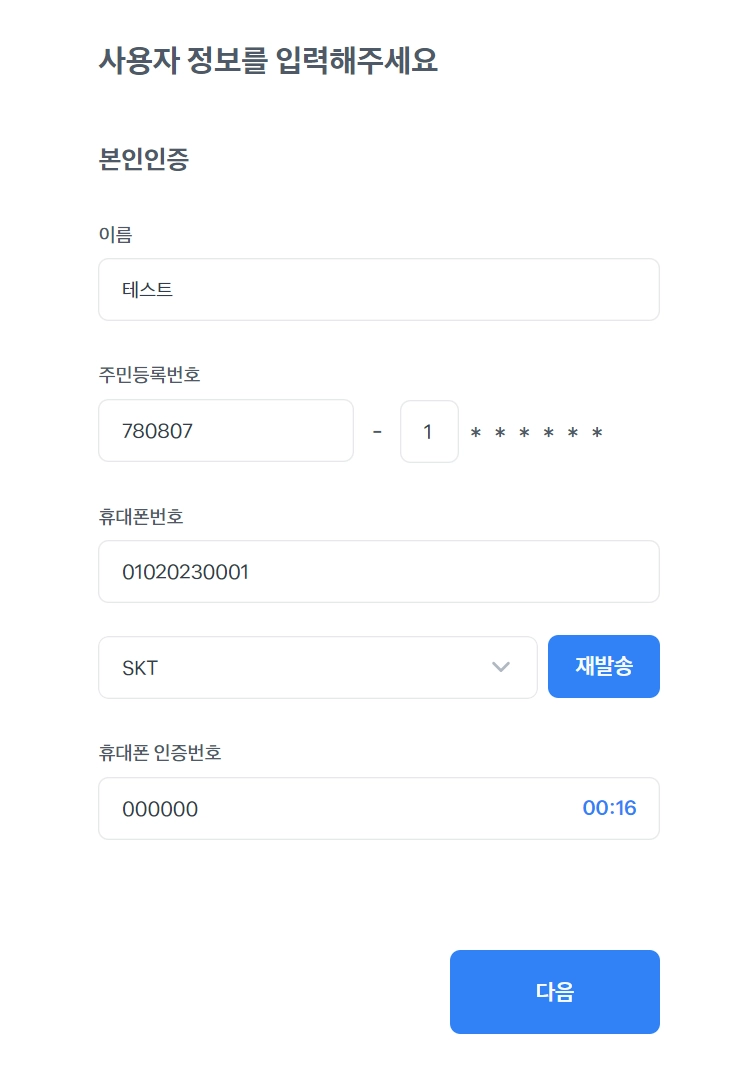This screenshot has height=1090, width=749.
Task: Click the birthdate field showing 780807
Action: pos(225,431)
